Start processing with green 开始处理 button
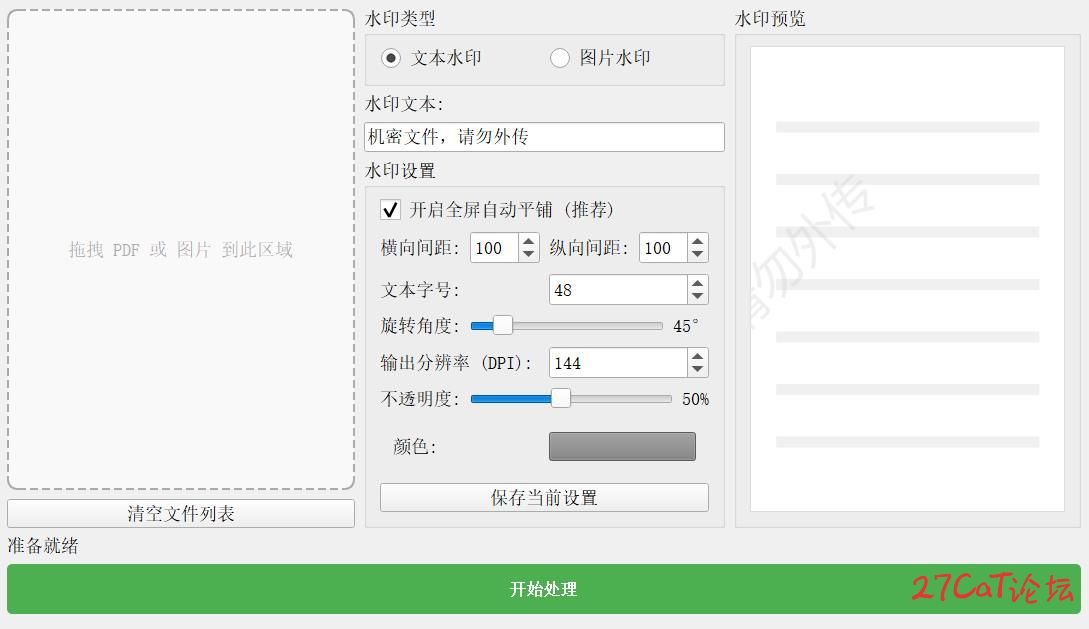The width and height of the screenshot is (1089, 629). (x=543, y=589)
